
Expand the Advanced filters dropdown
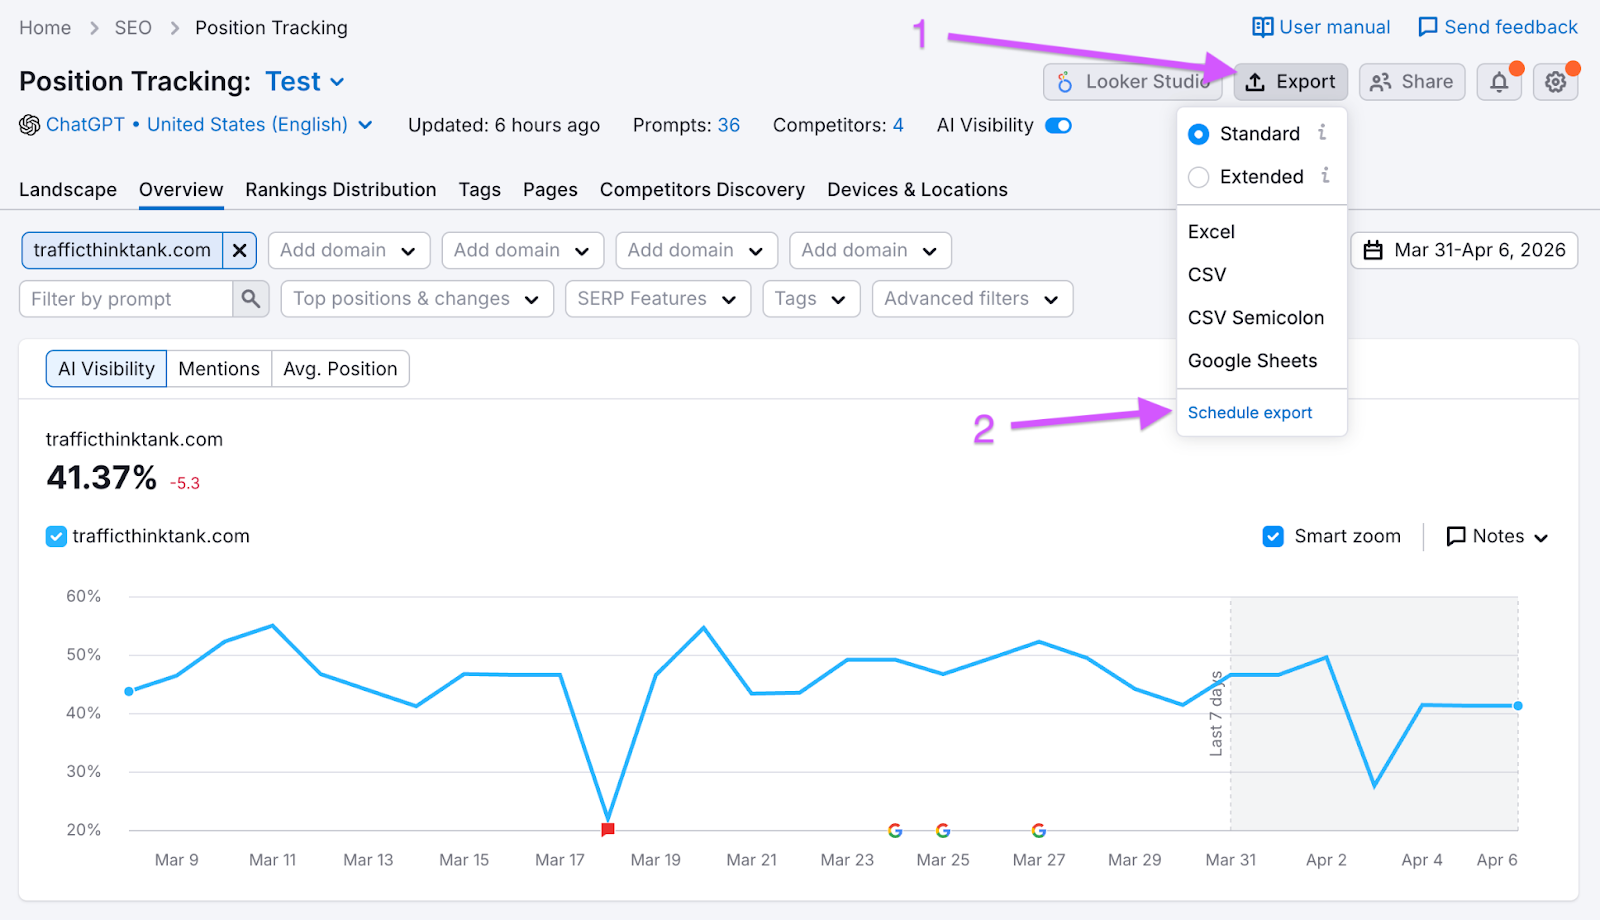pyautogui.click(x=971, y=299)
